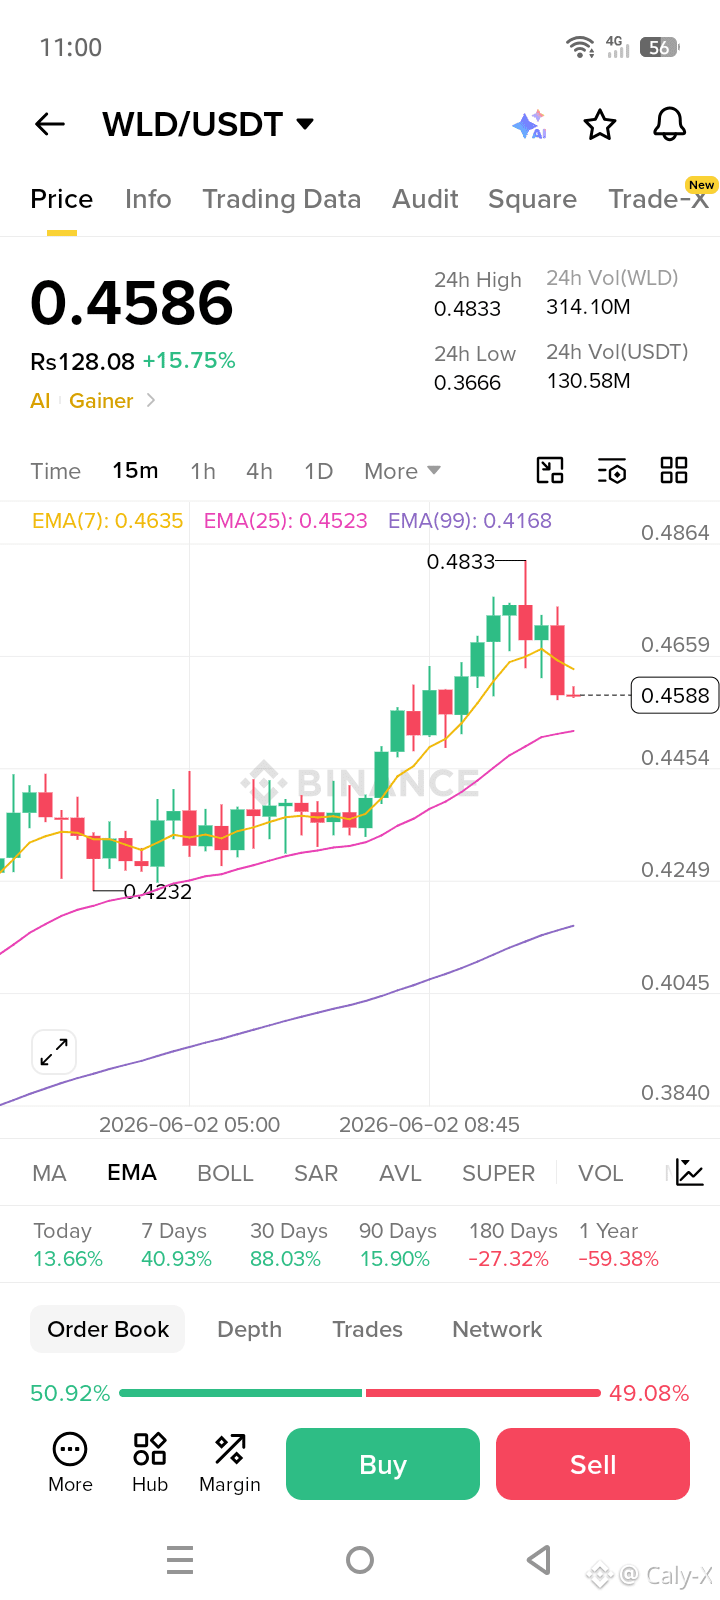Tap 7 Days 40.93% performance

pyautogui.click(x=176, y=1245)
